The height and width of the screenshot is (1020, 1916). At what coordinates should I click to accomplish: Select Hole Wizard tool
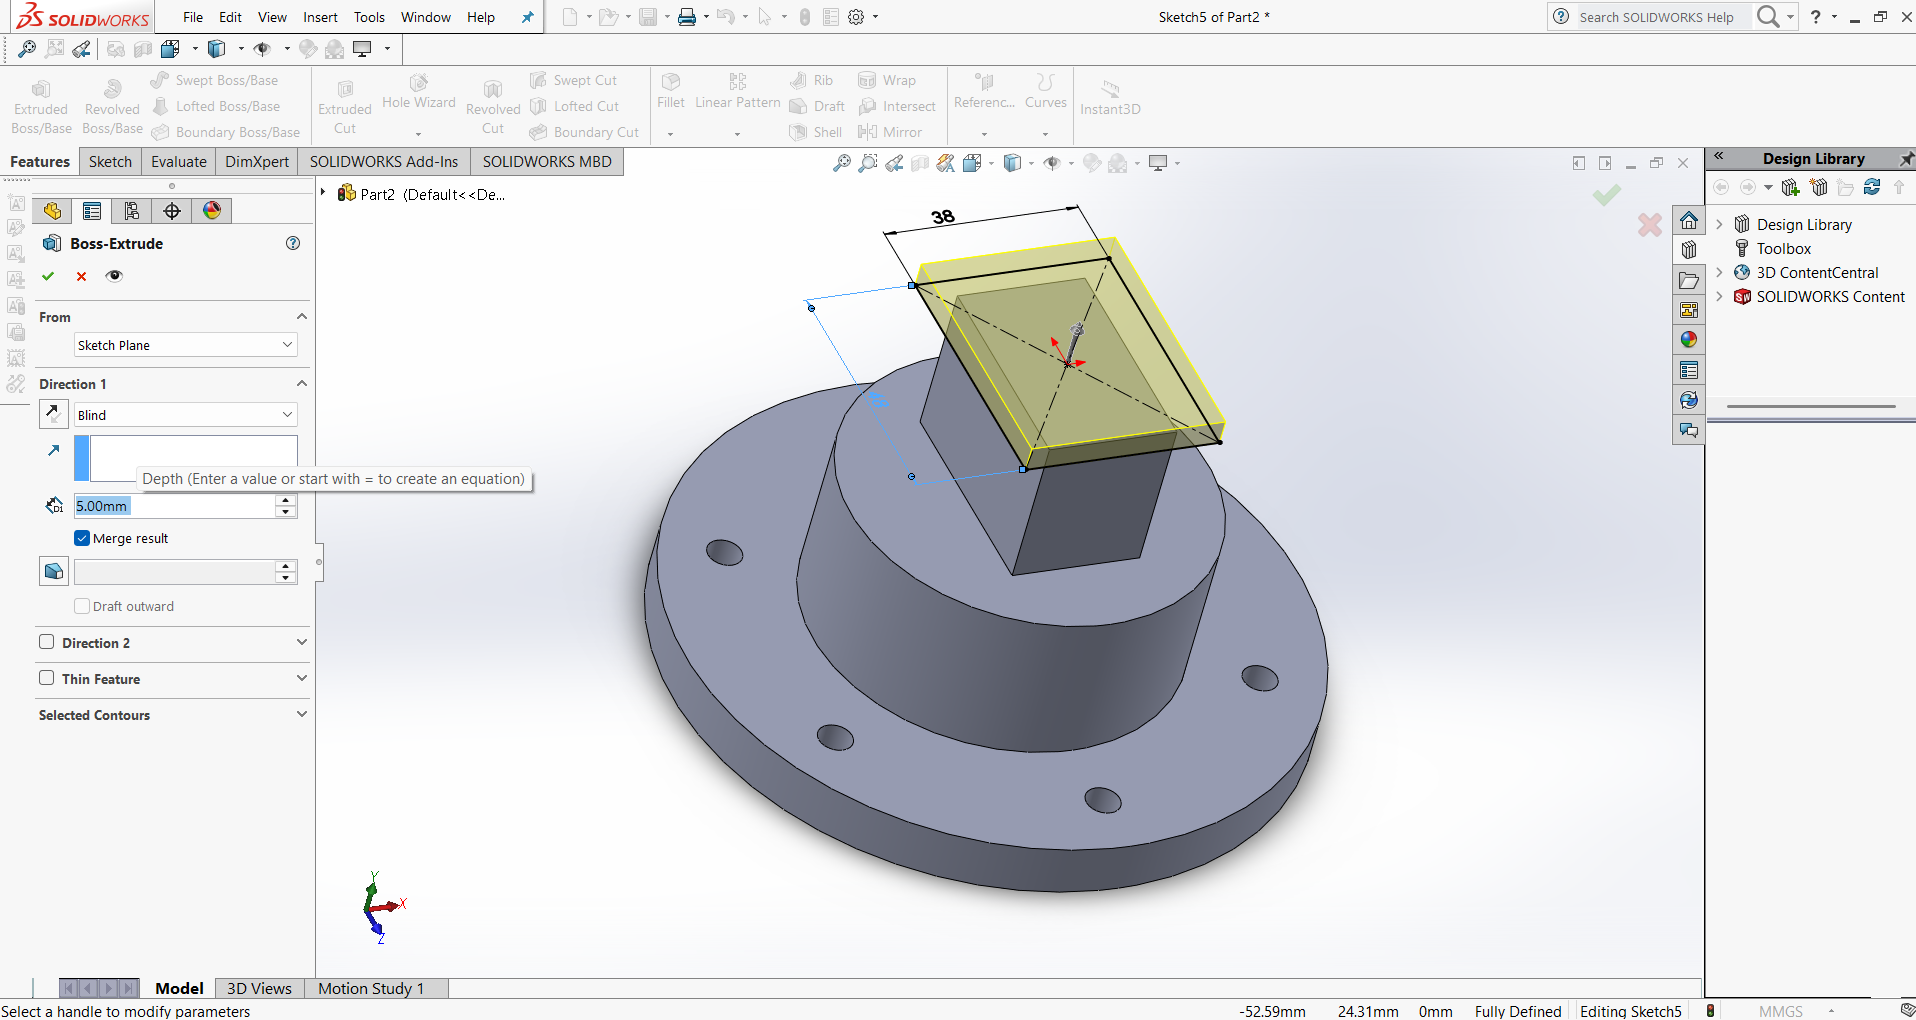[419, 92]
